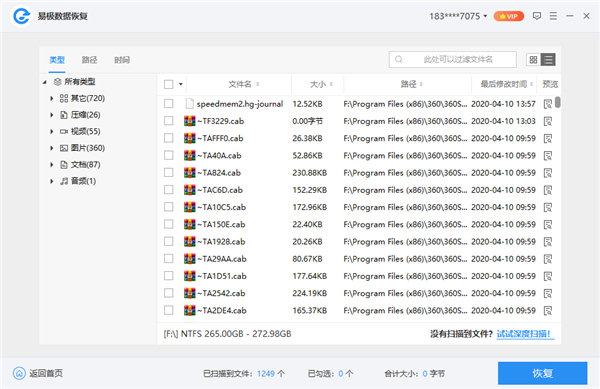Expand the 音频(1) category

(x=52, y=181)
